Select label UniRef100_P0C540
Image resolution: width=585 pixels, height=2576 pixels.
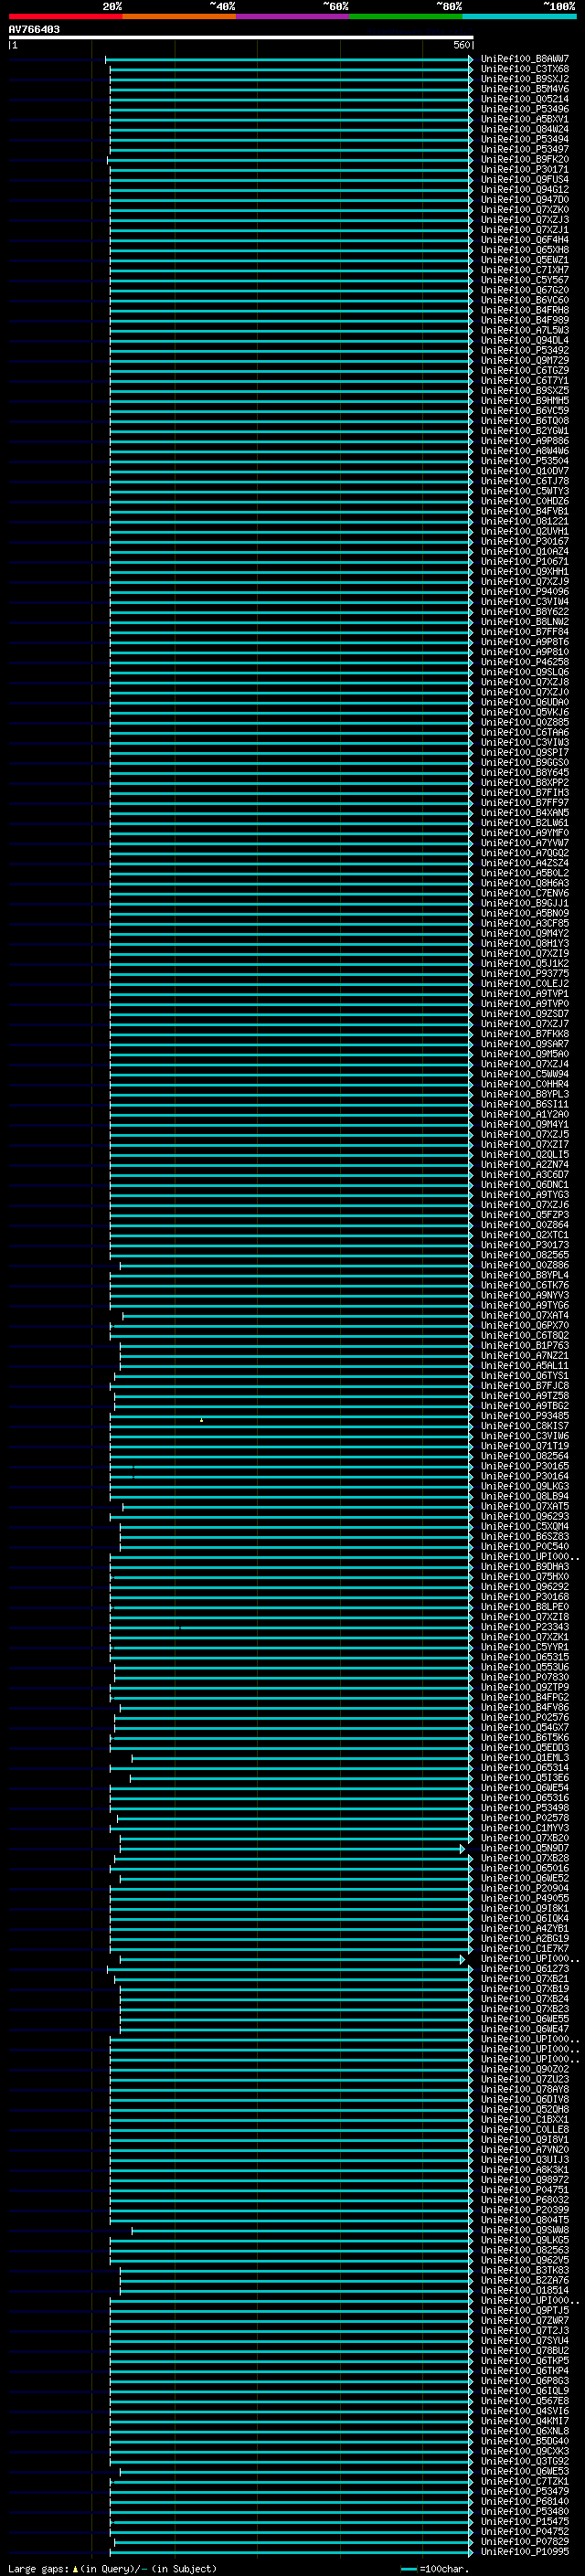pyautogui.click(x=525, y=1546)
